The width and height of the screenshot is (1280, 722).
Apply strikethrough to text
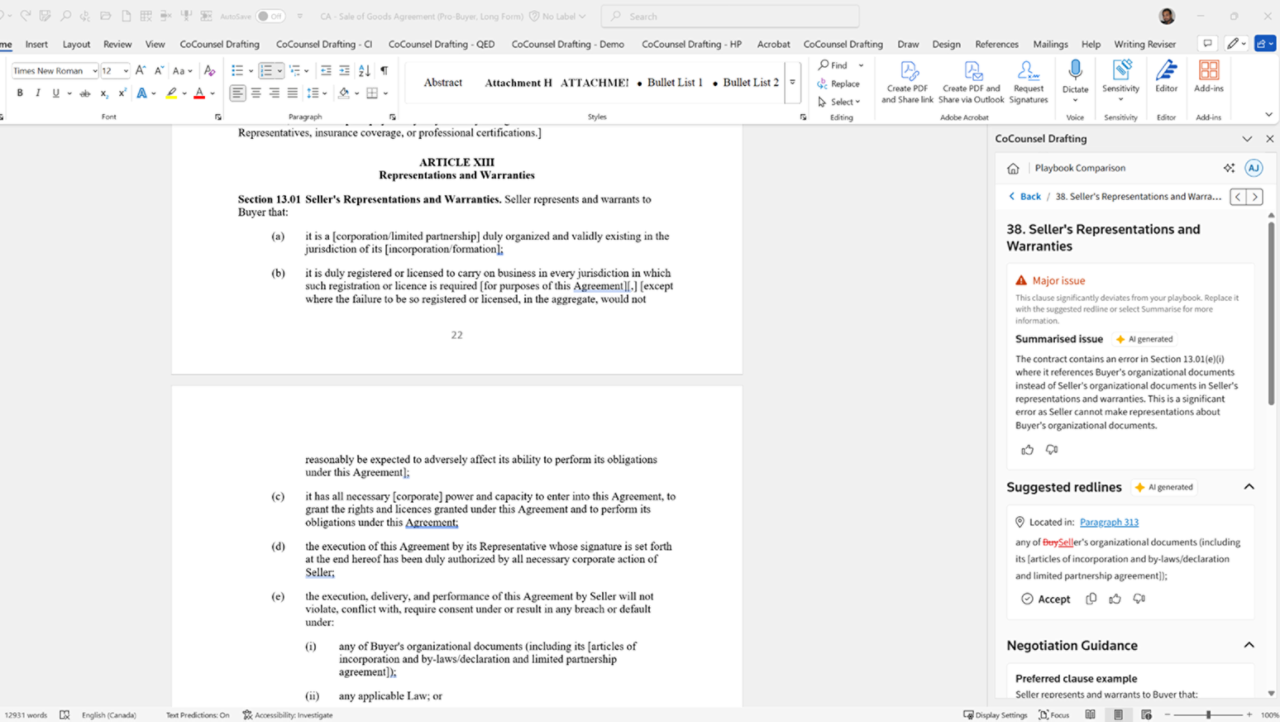coord(85,93)
